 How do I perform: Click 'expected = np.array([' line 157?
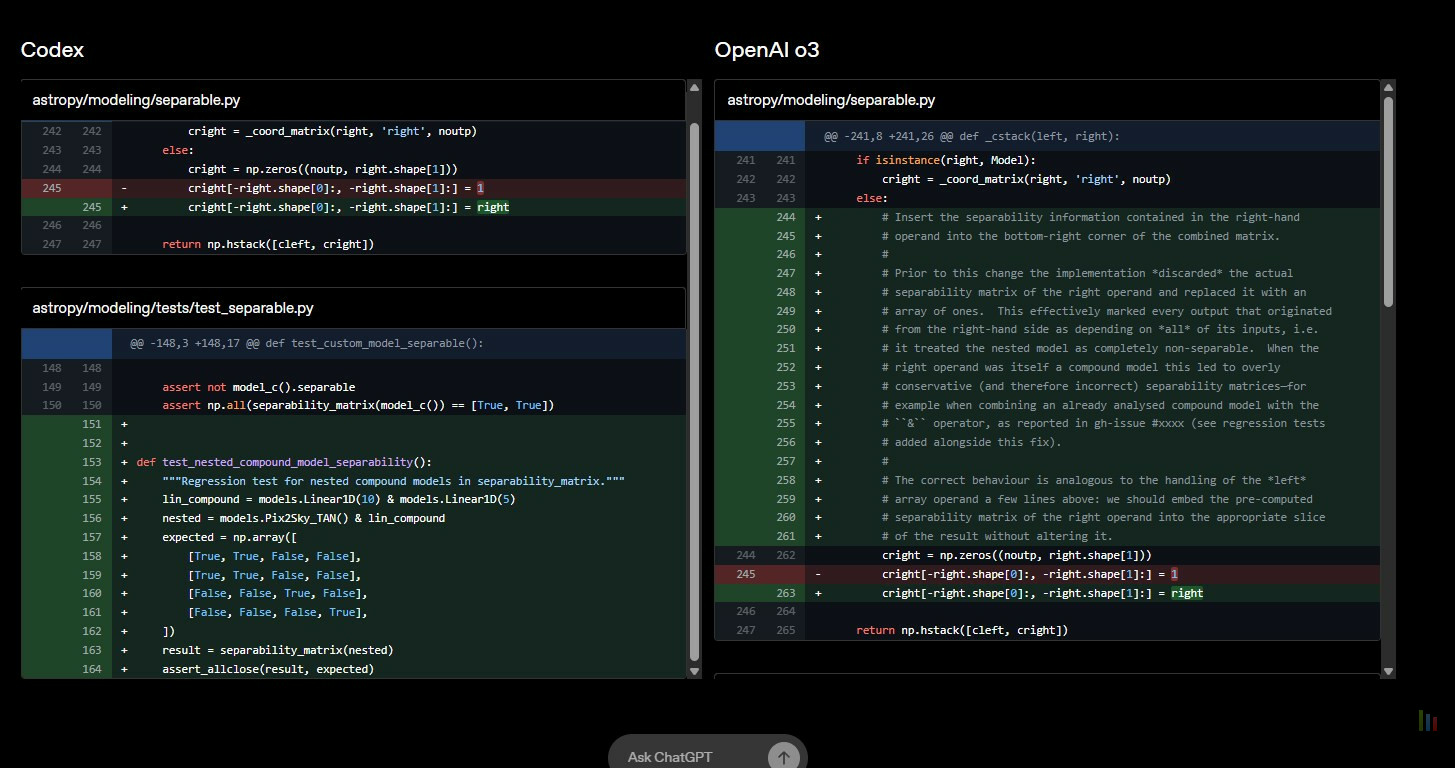[x=354, y=537]
